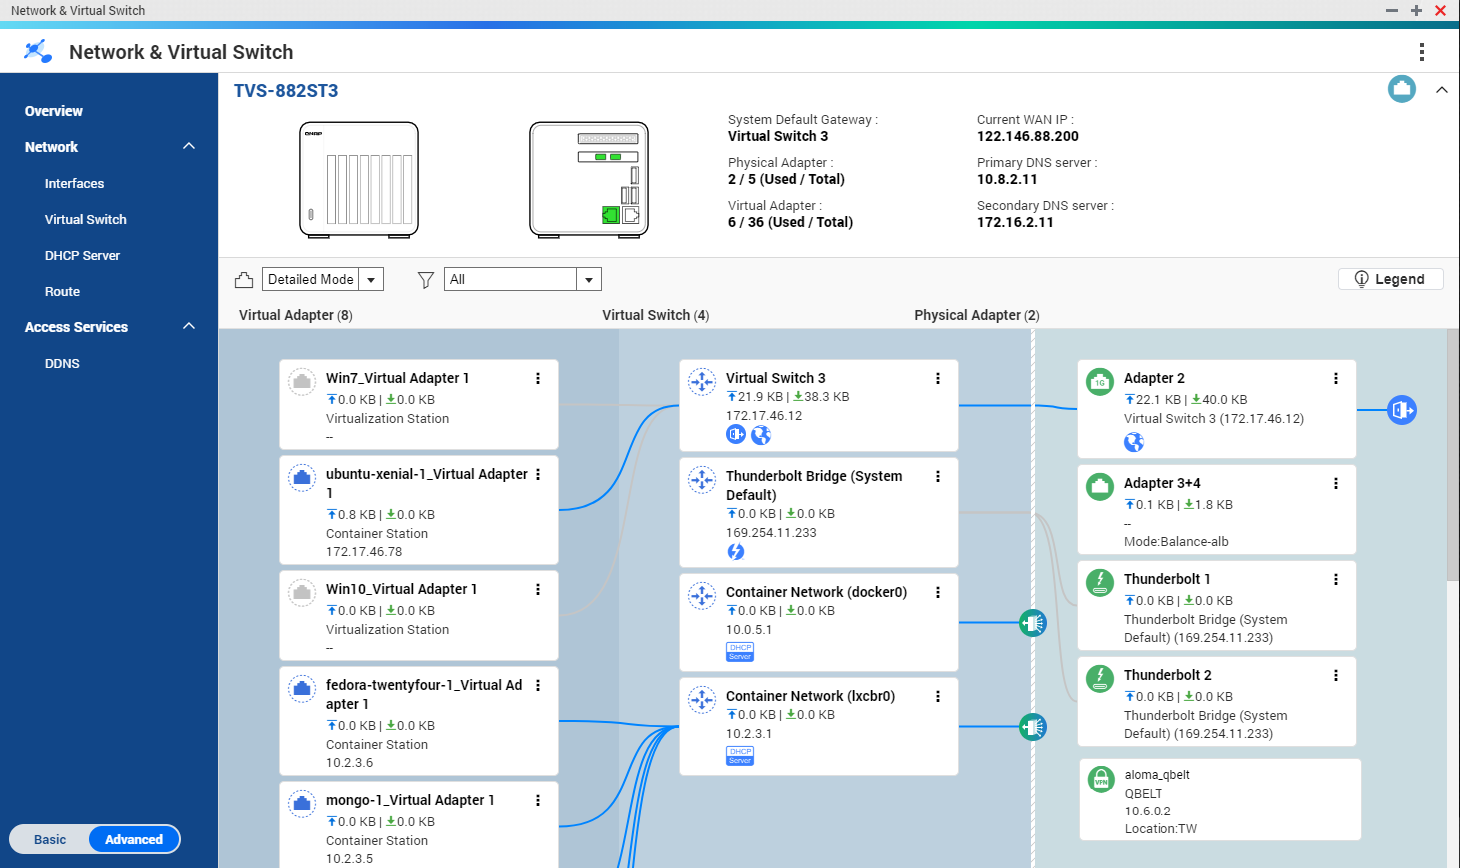Collapse the TVS-882ST3 summary panel
The width and height of the screenshot is (1460, 868).
click(1441, 90)
